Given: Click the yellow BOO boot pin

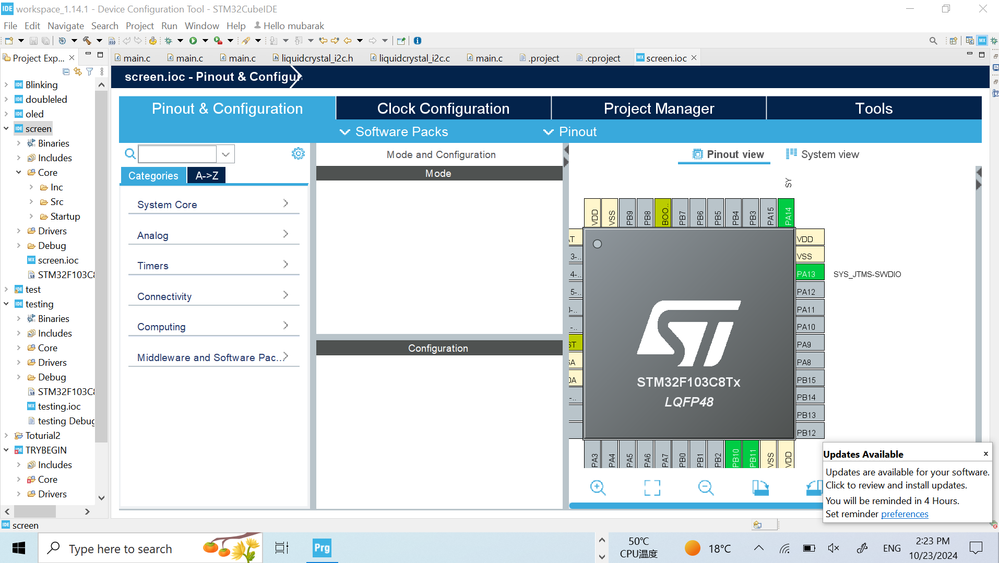Looking at the screenshot, I should (x=663, y=213).
